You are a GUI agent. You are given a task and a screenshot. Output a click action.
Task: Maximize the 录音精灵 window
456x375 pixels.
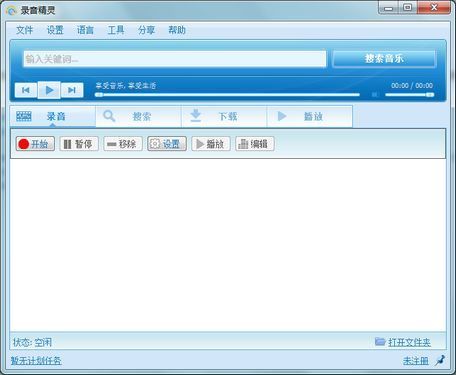point(407,7)
